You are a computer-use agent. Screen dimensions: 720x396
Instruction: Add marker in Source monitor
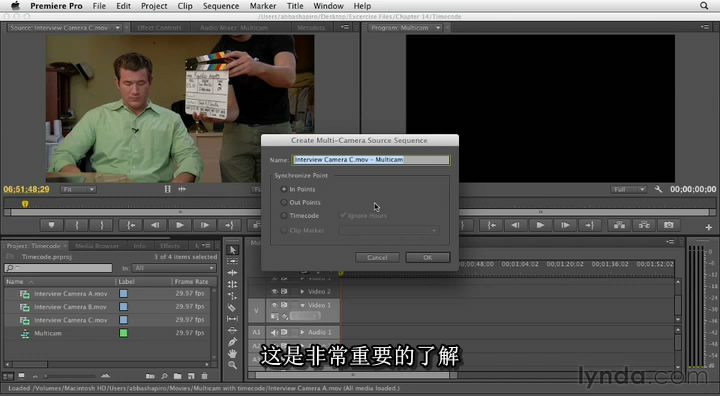click(x=51, y=225)
